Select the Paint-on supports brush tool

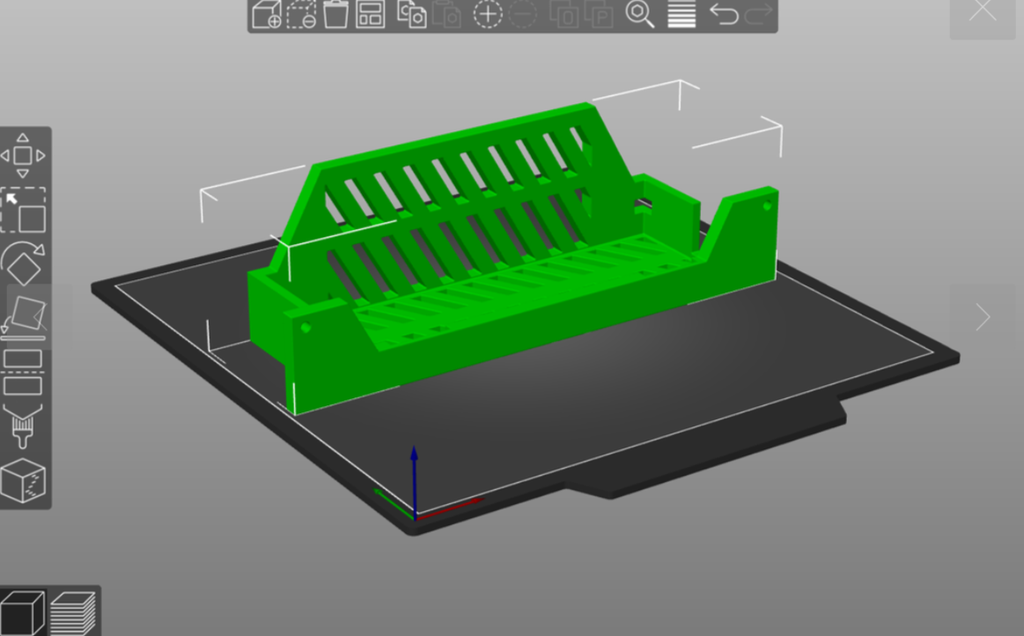[23, 426]
